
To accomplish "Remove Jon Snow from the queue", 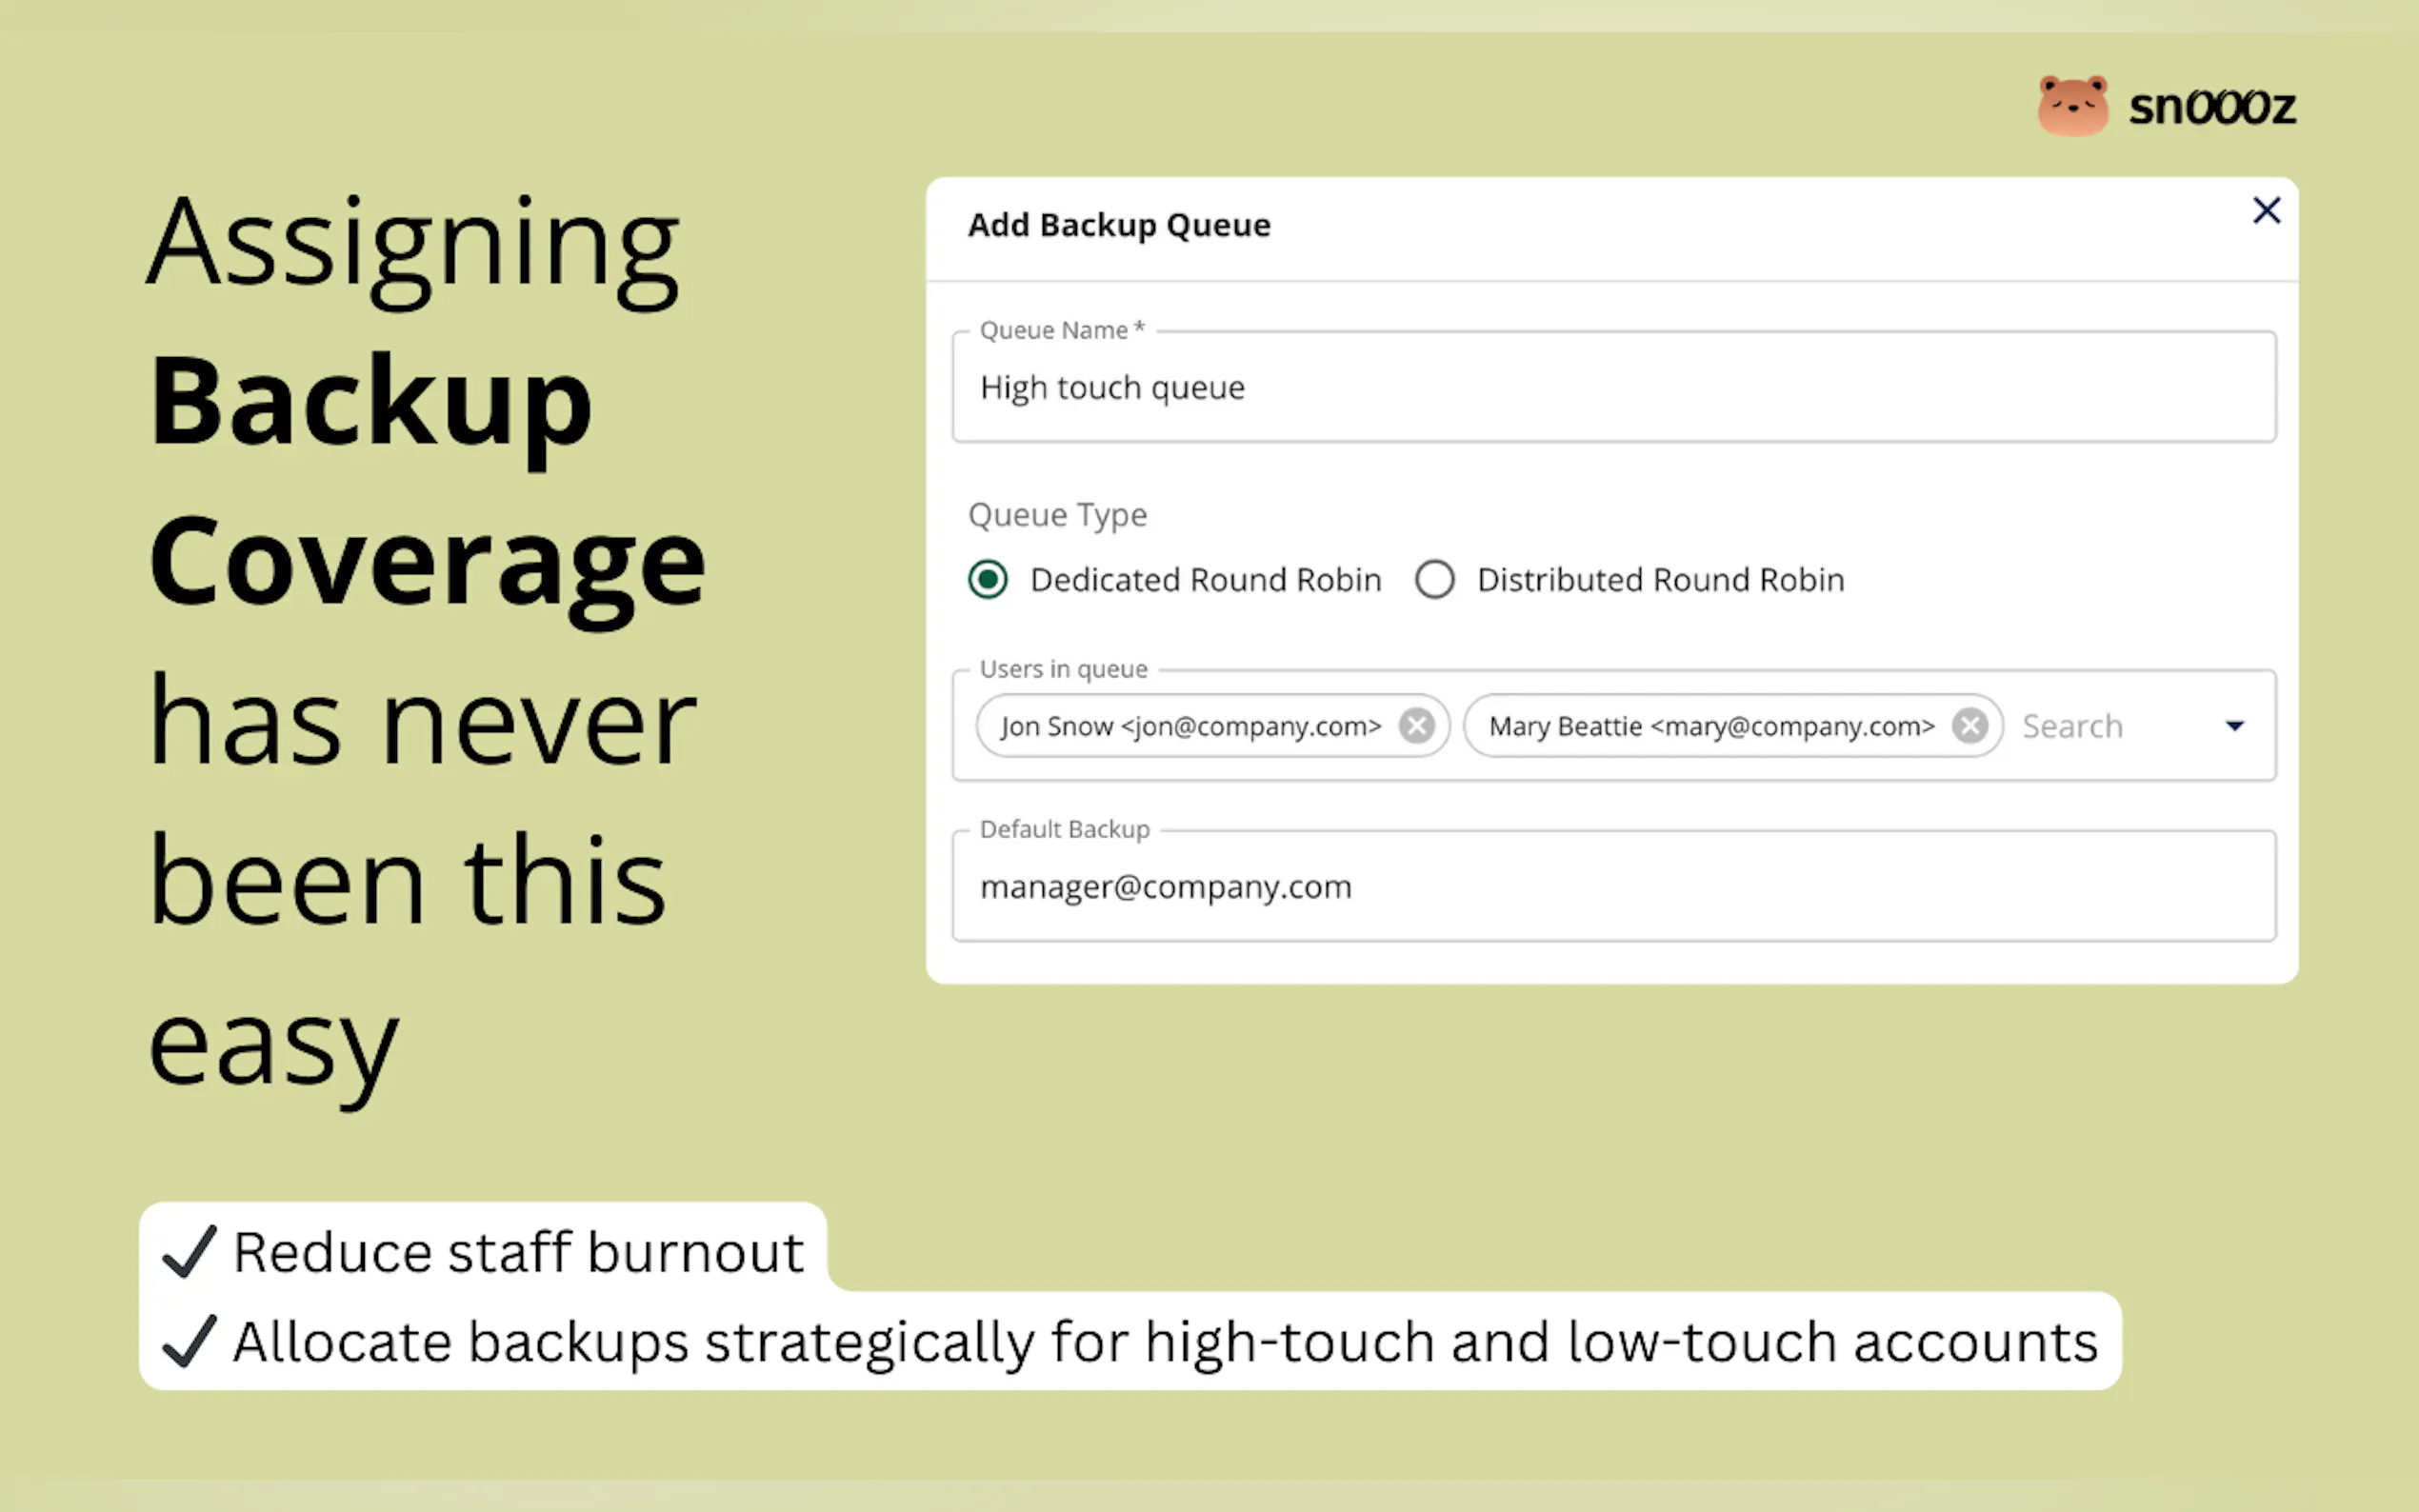I will [1416, 726].
